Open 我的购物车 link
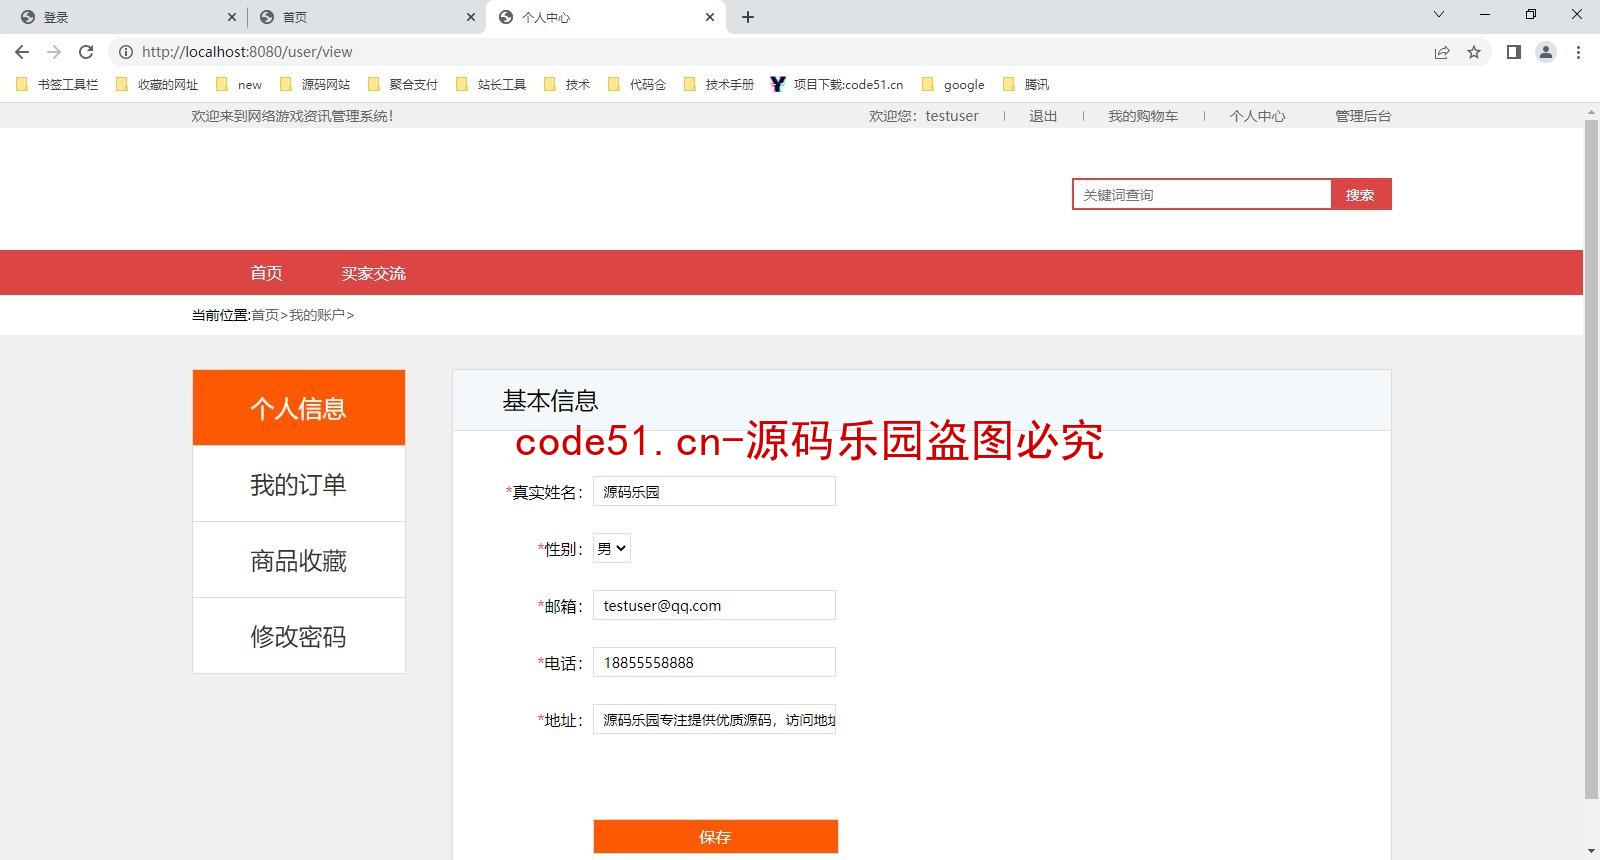1600x860 pixels. click(x=1143, y=116)
